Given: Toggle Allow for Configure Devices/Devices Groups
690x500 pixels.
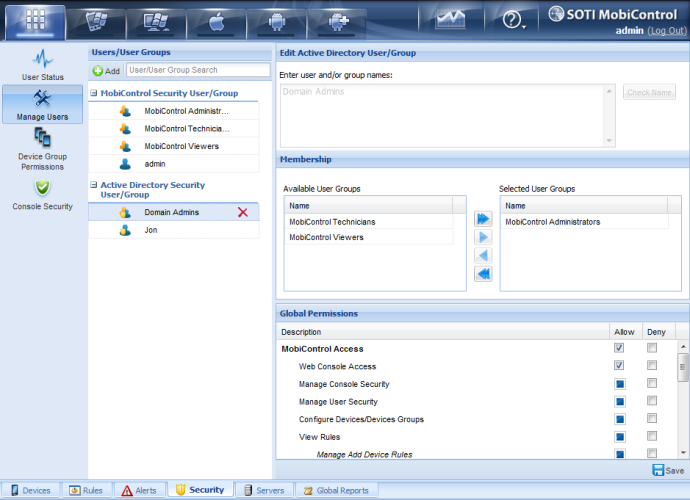Looking at the screenshot, I should tap(620, 419).
